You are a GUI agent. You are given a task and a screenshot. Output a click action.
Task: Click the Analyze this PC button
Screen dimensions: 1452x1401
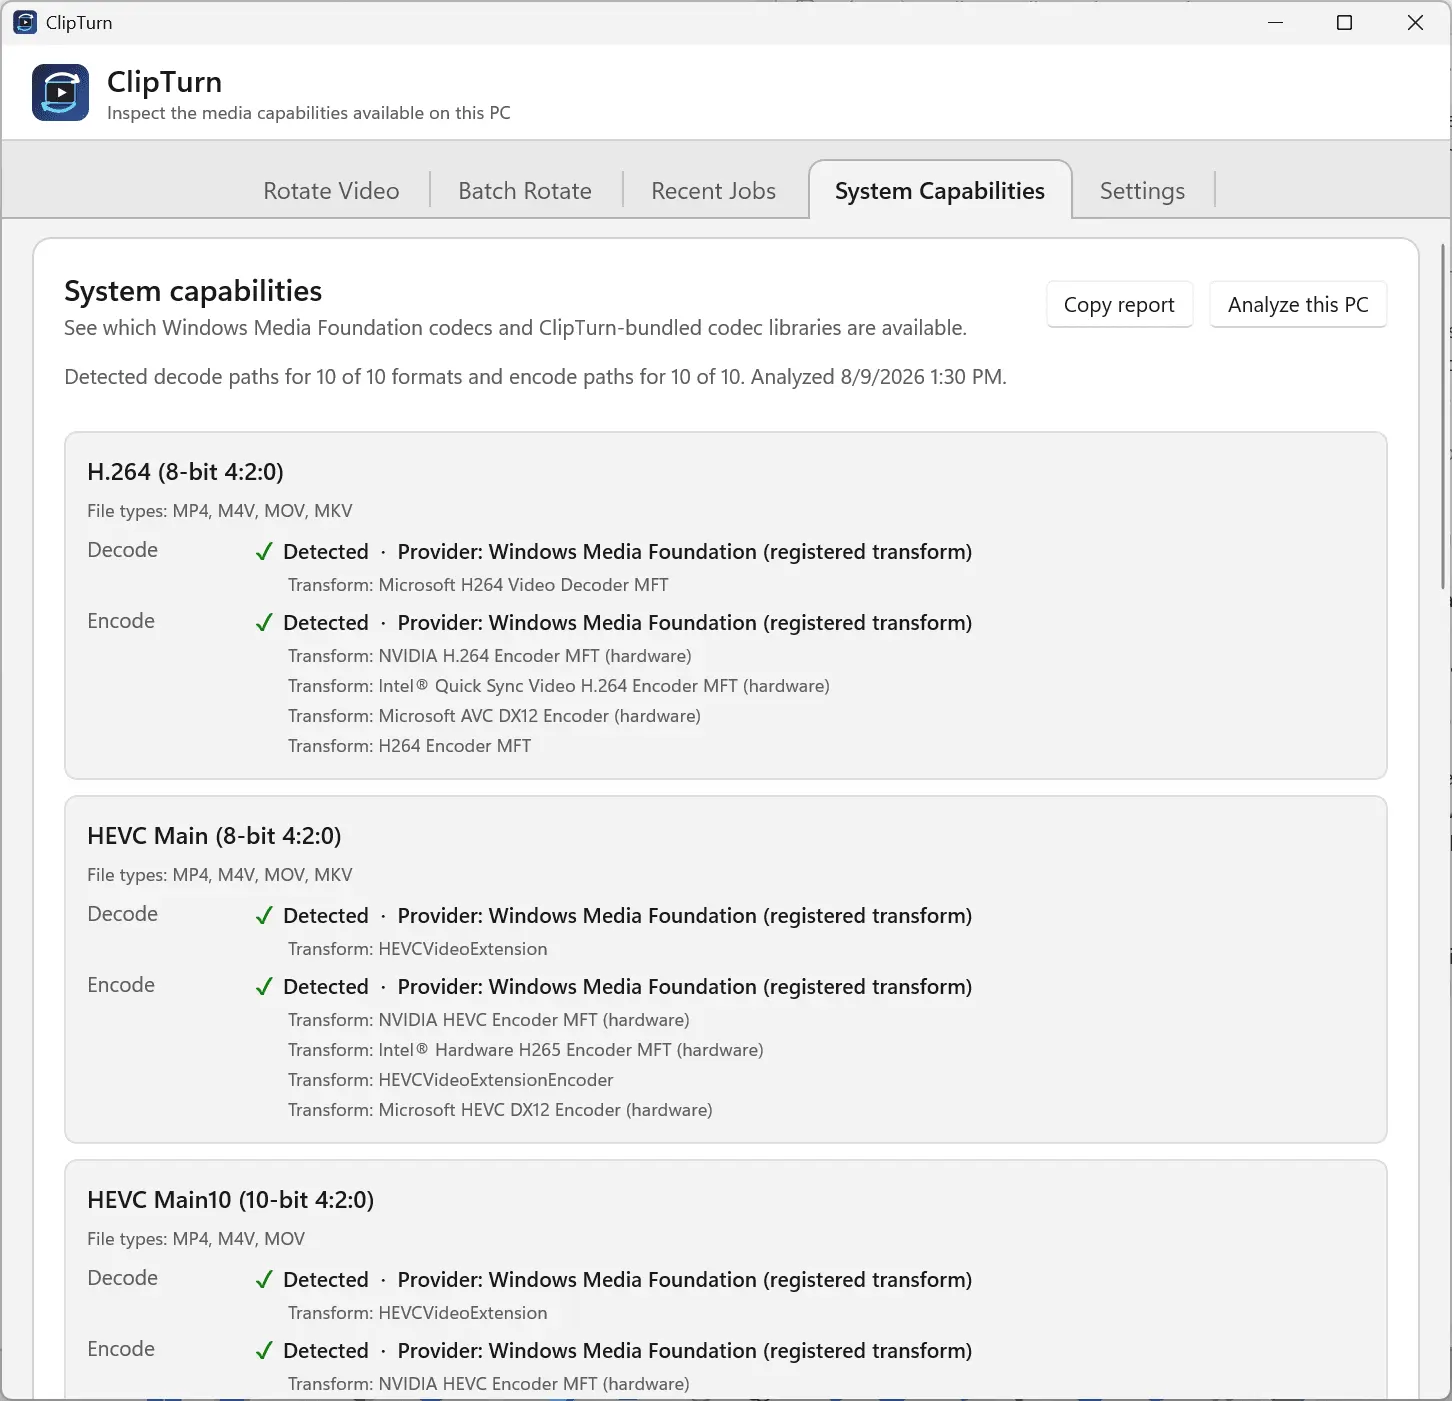click(x=1298, y=305)
